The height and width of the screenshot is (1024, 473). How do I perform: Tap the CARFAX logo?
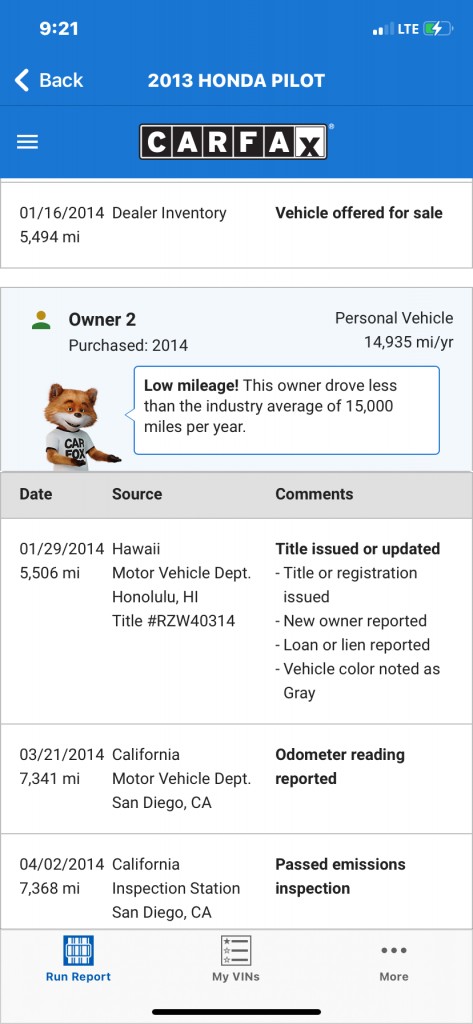coord(234,142)
